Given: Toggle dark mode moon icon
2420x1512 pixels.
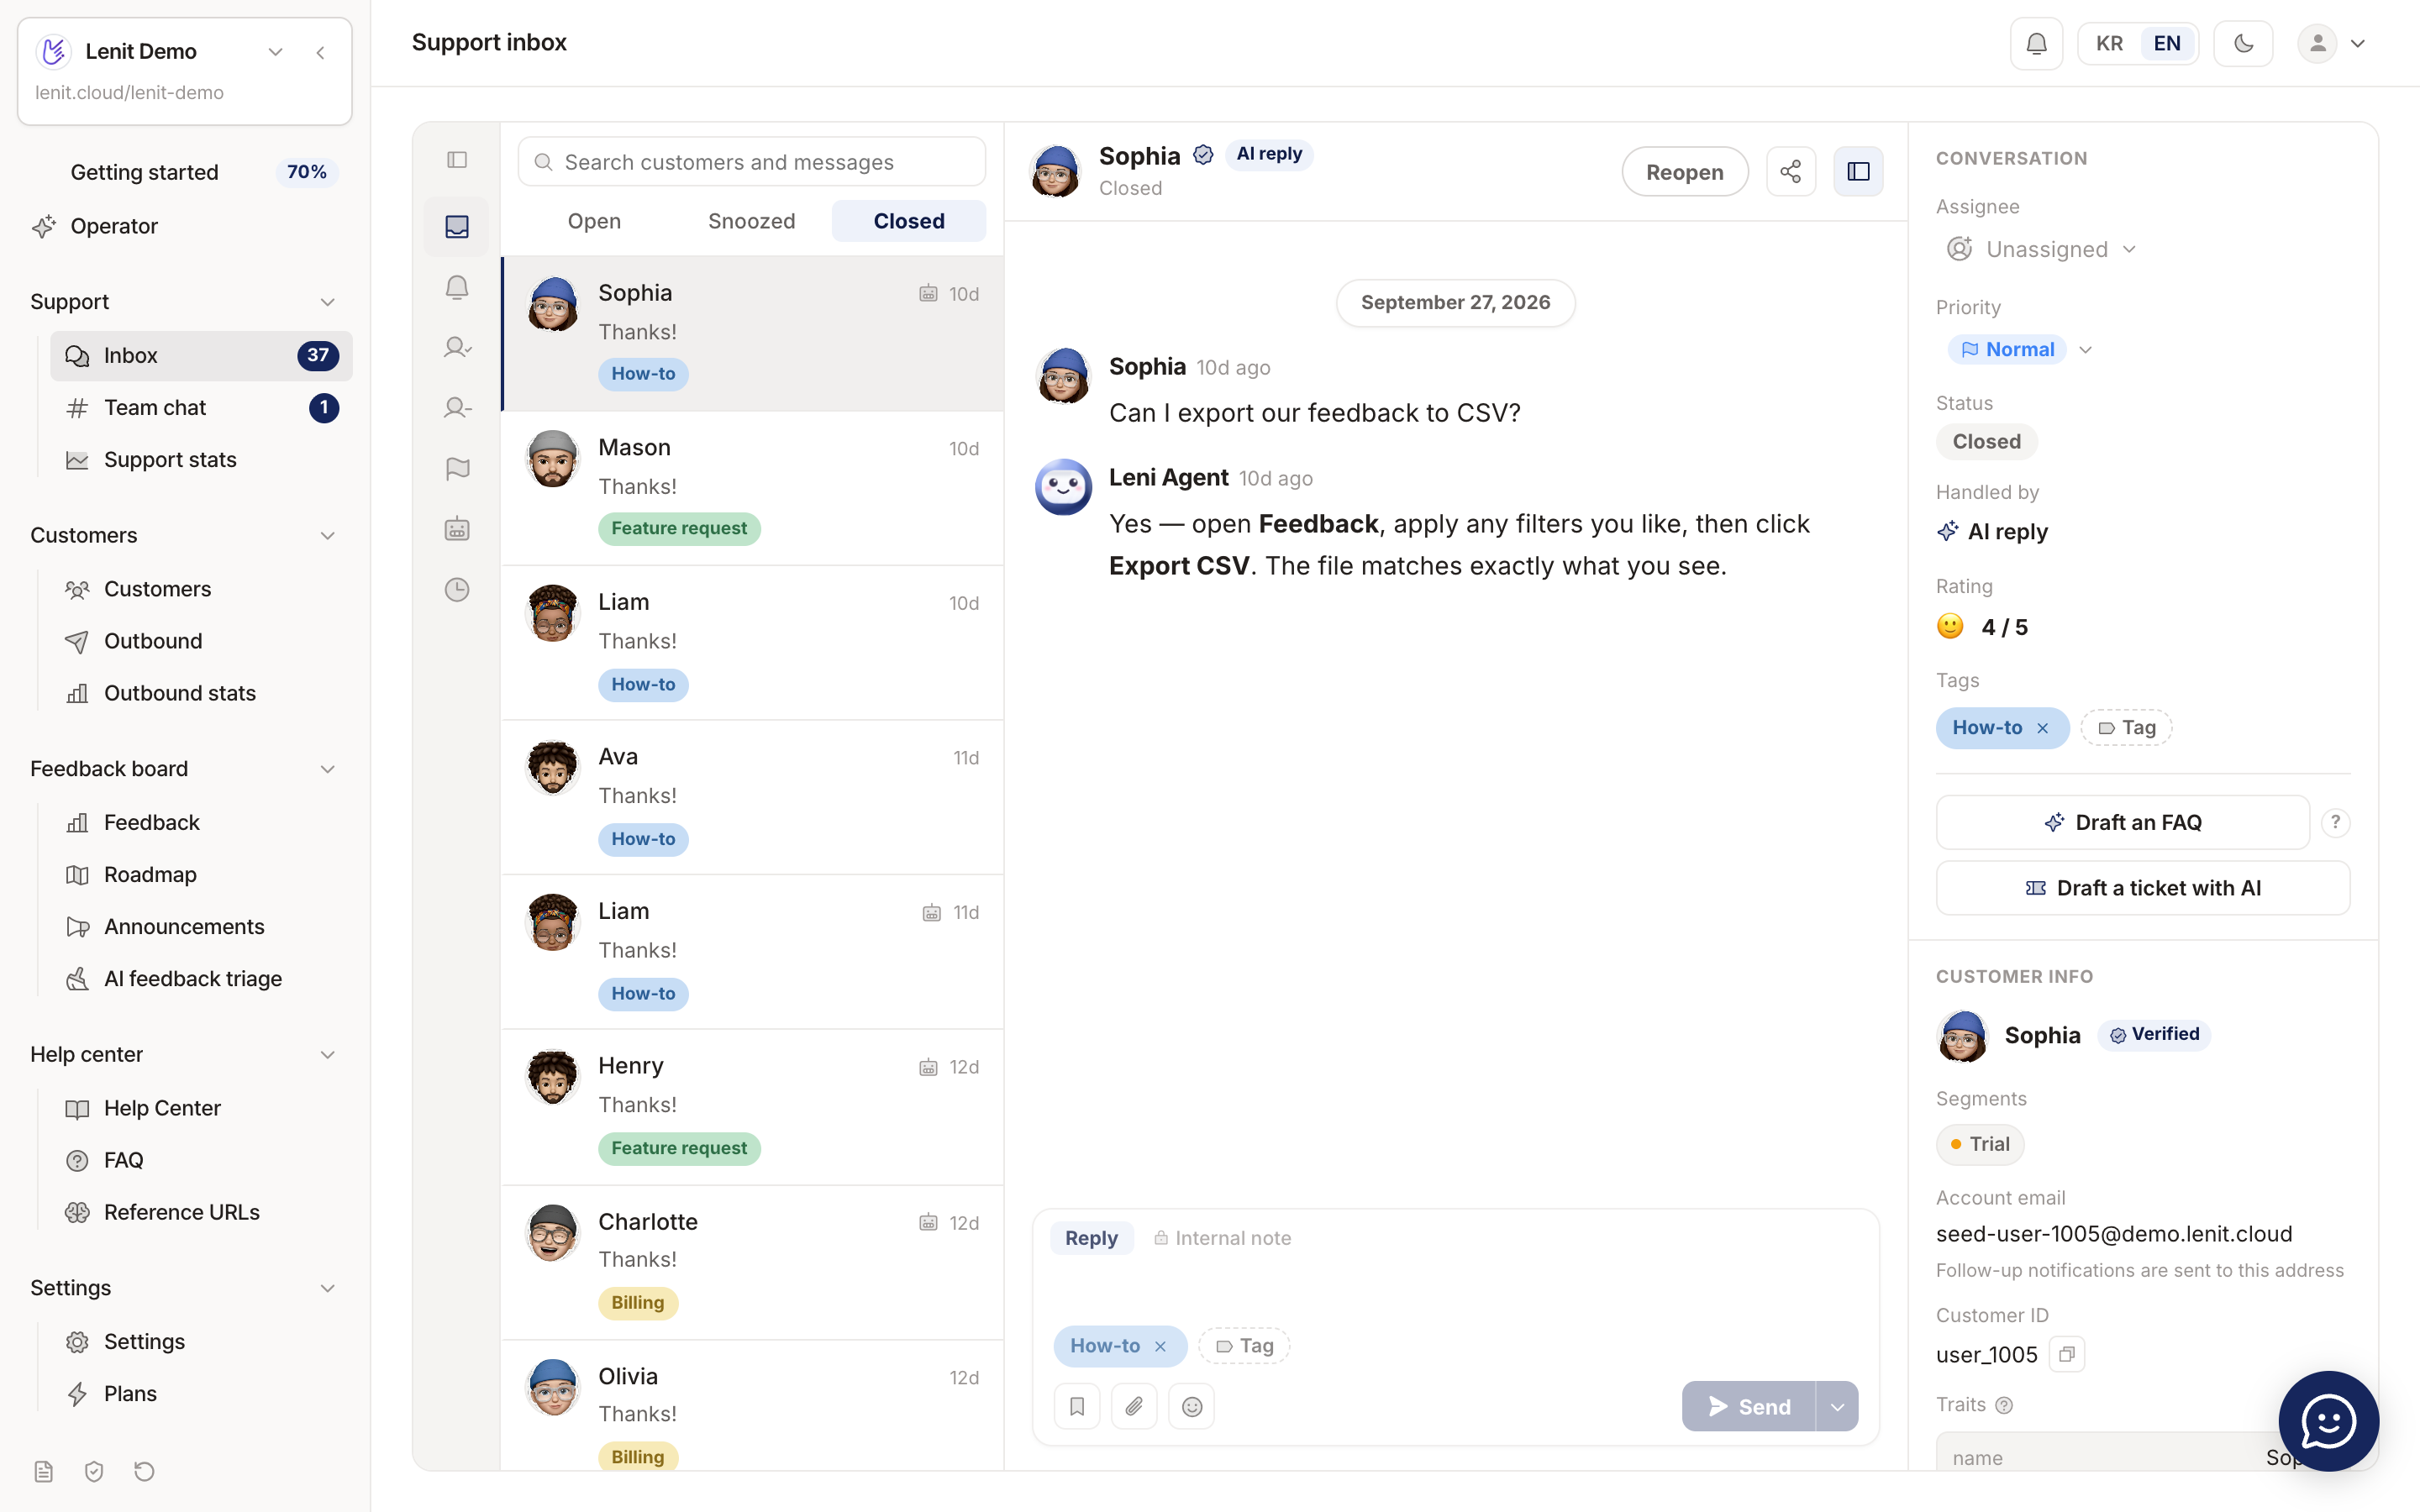Looking at the screenshot, I should point(2243,43).
